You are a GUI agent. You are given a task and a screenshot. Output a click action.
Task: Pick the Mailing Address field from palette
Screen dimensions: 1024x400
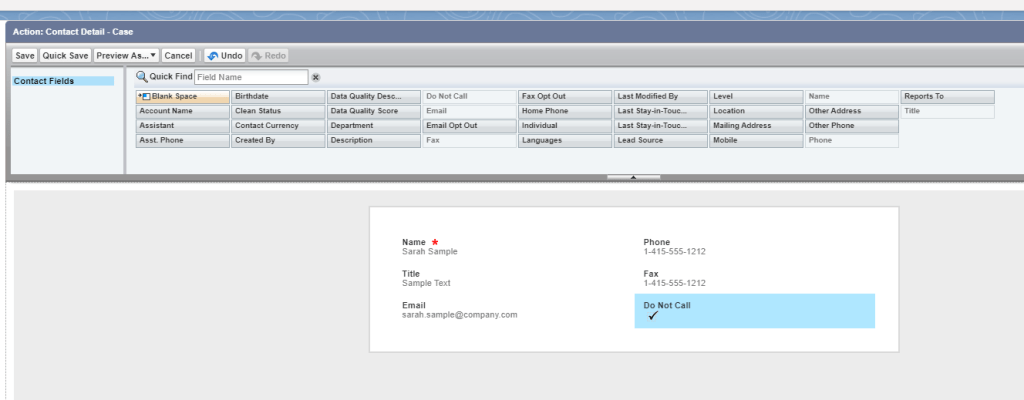click(x=756, y=126)
